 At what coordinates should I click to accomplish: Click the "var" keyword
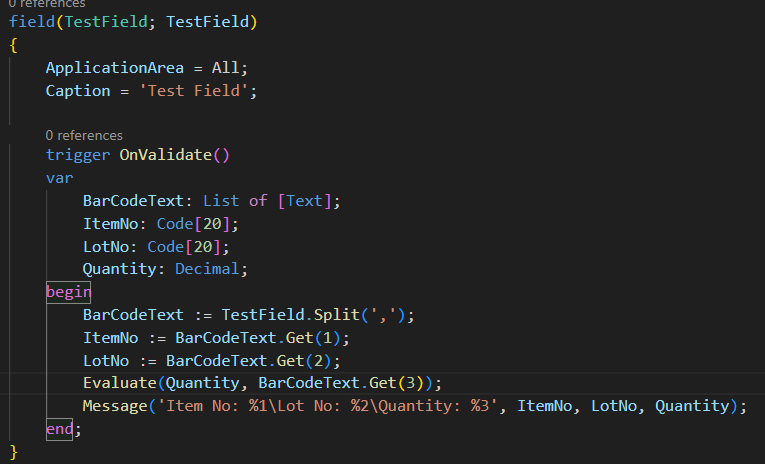(x=59, y=178)
